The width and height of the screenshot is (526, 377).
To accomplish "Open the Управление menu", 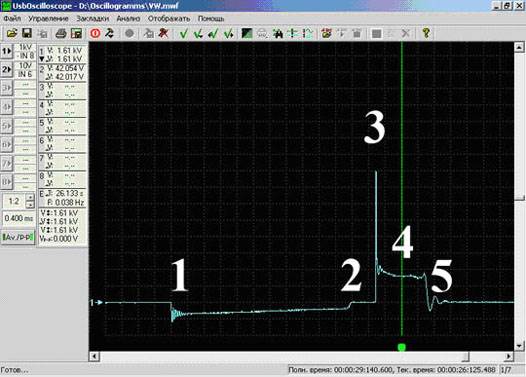I will click(48, 19).
